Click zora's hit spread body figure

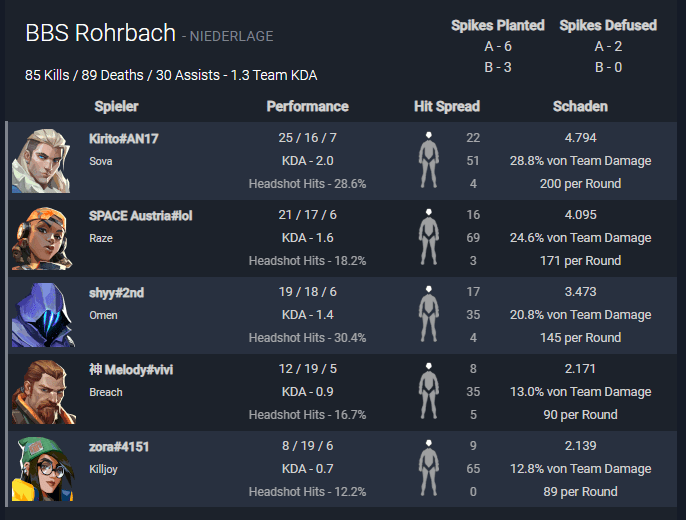(429, 468)
